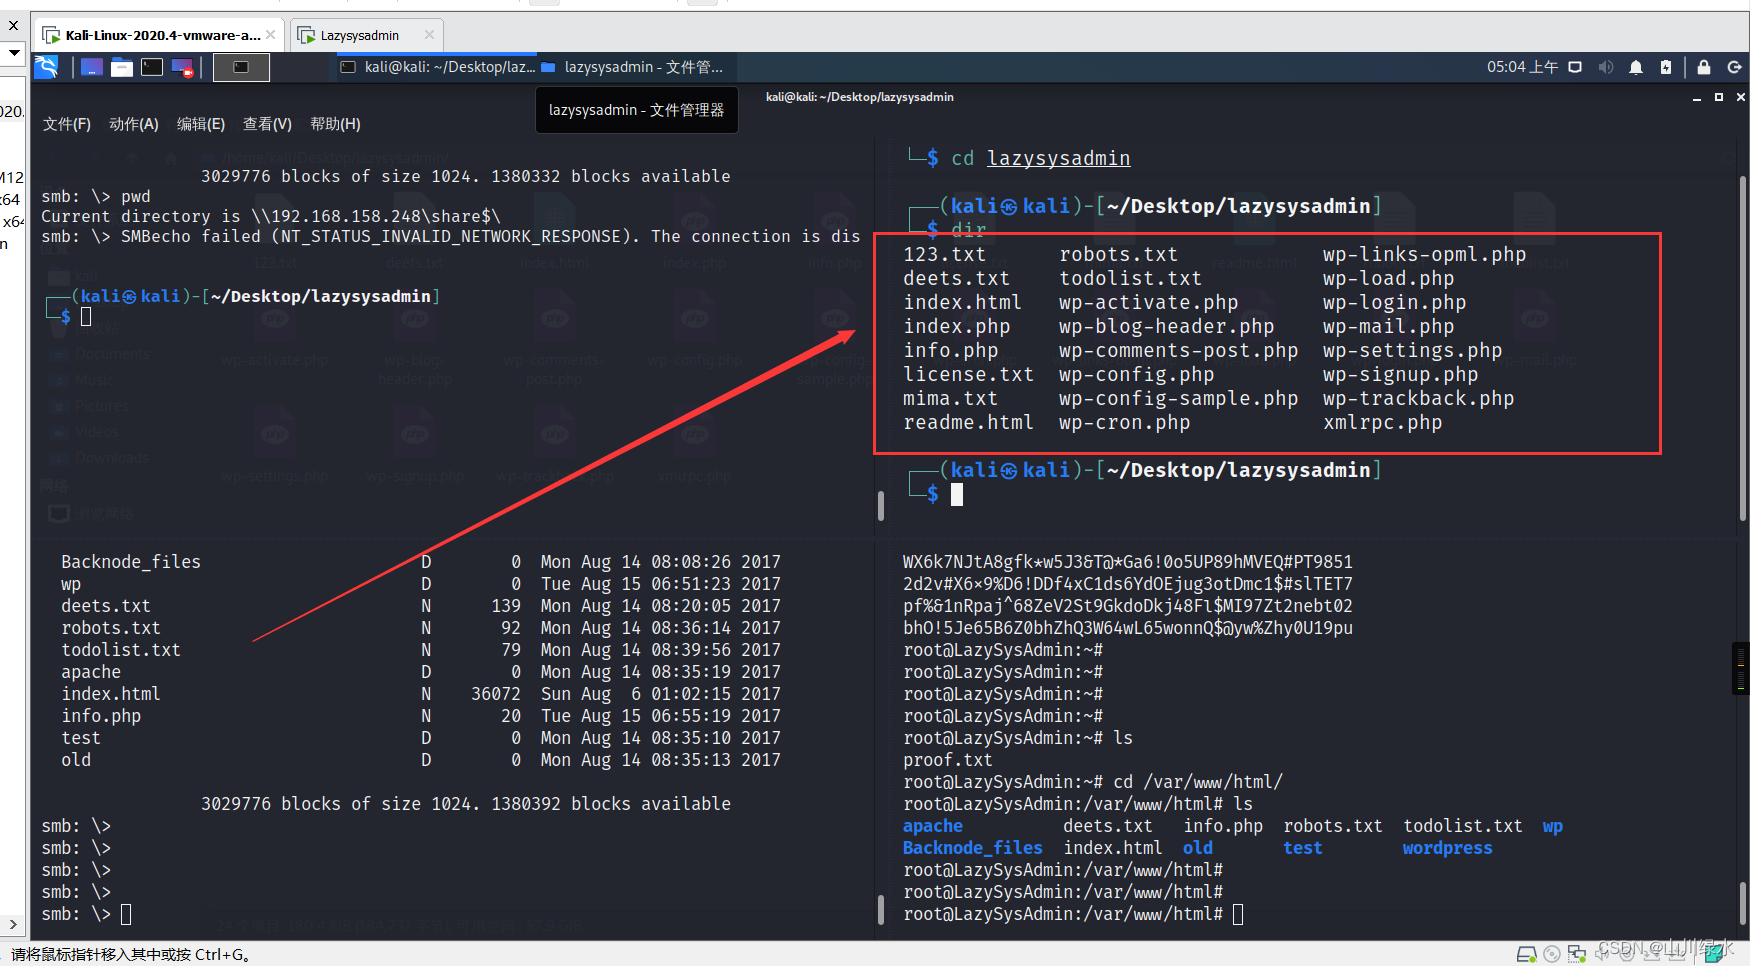The height and width of the screenshot is (966, 1750).
Task: Click the kali prompt cursor in top-right pane
Action: (x=957, y=494)
